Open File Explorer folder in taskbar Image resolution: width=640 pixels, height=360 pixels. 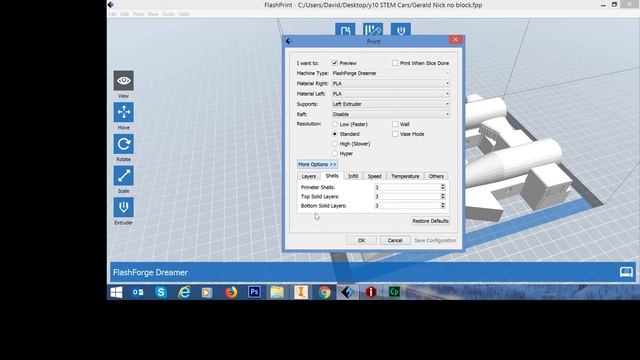coord(278,292)
